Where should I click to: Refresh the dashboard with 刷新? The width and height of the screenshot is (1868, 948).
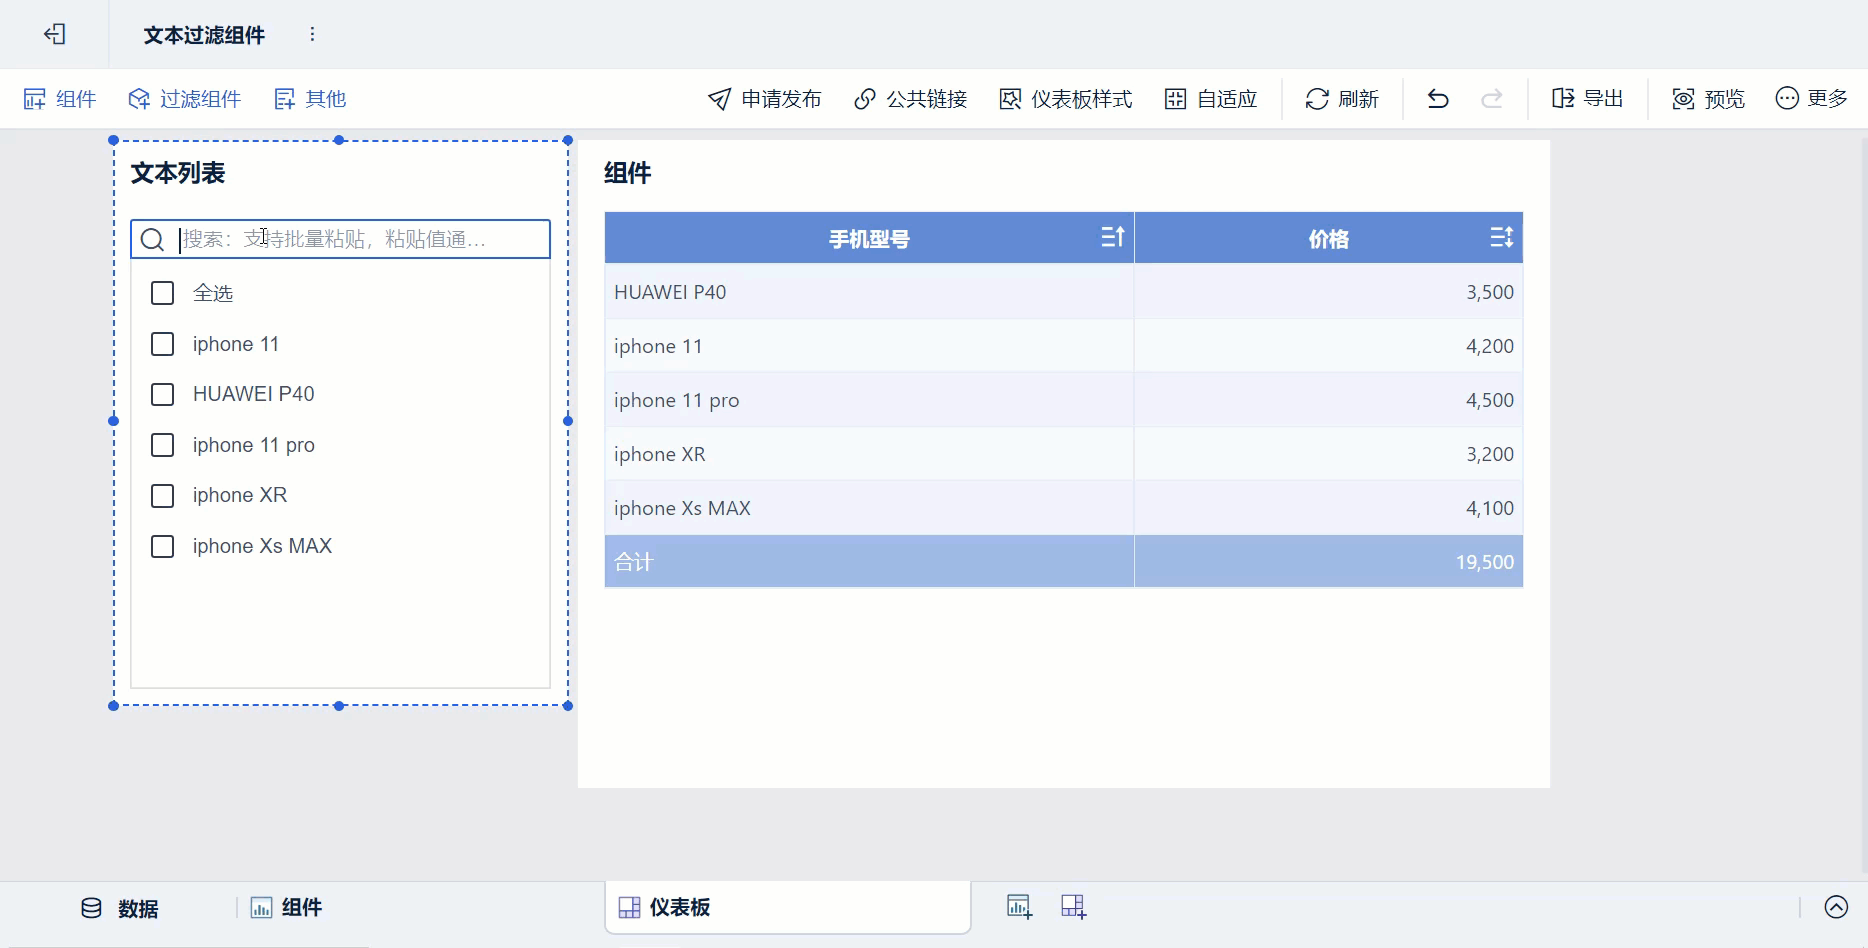(1342, 99)
